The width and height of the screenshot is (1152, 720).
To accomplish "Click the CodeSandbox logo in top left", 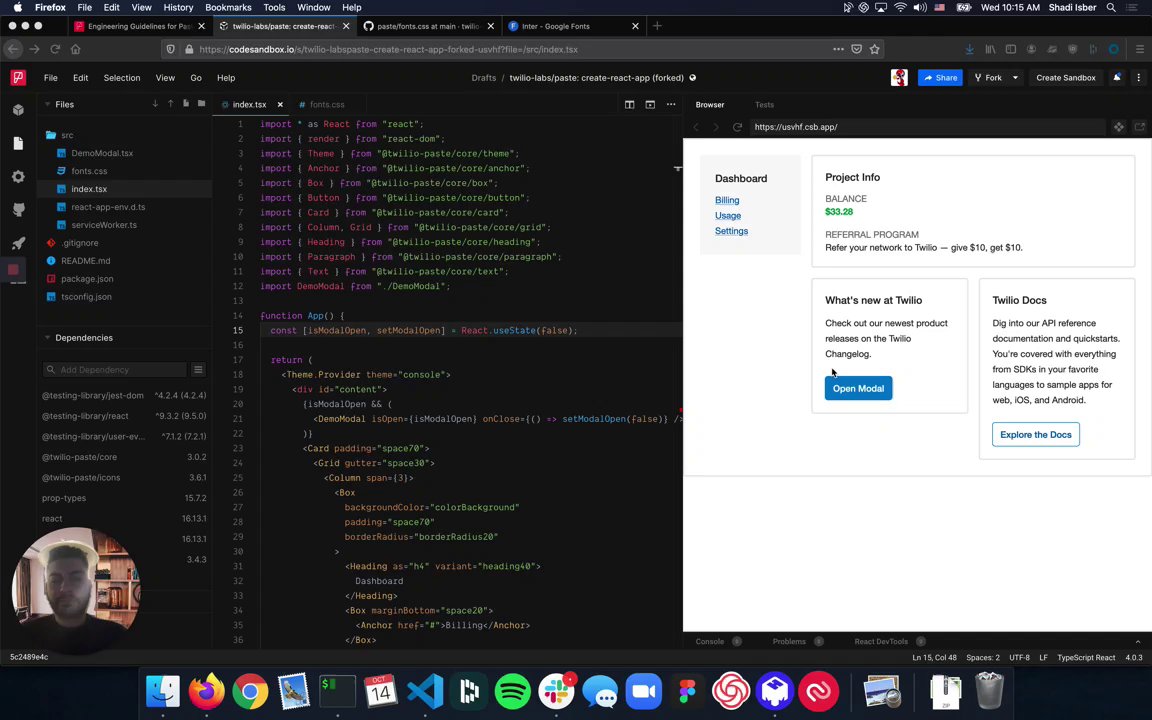I will (x=18, y=77).
